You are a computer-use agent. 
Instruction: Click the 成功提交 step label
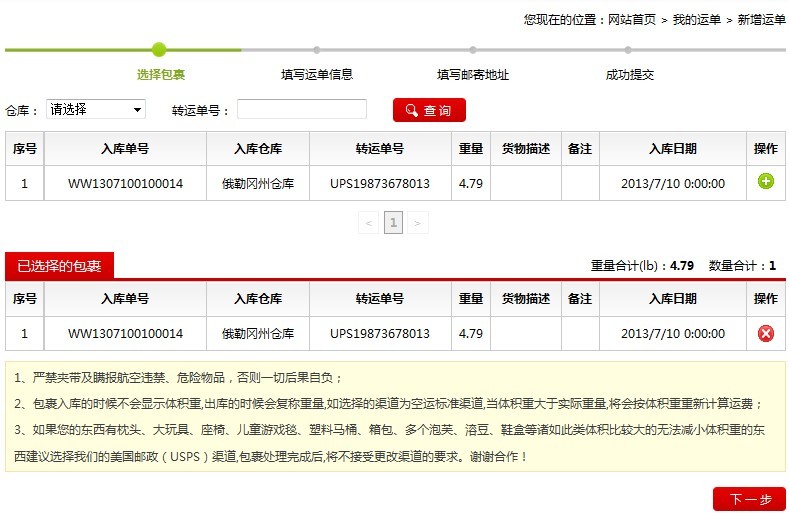pyautogui.click(x=630, y=74)
